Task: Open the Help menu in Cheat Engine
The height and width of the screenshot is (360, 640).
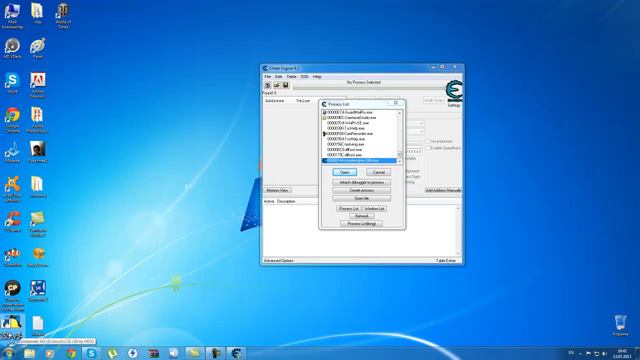Action: [317, 77]
